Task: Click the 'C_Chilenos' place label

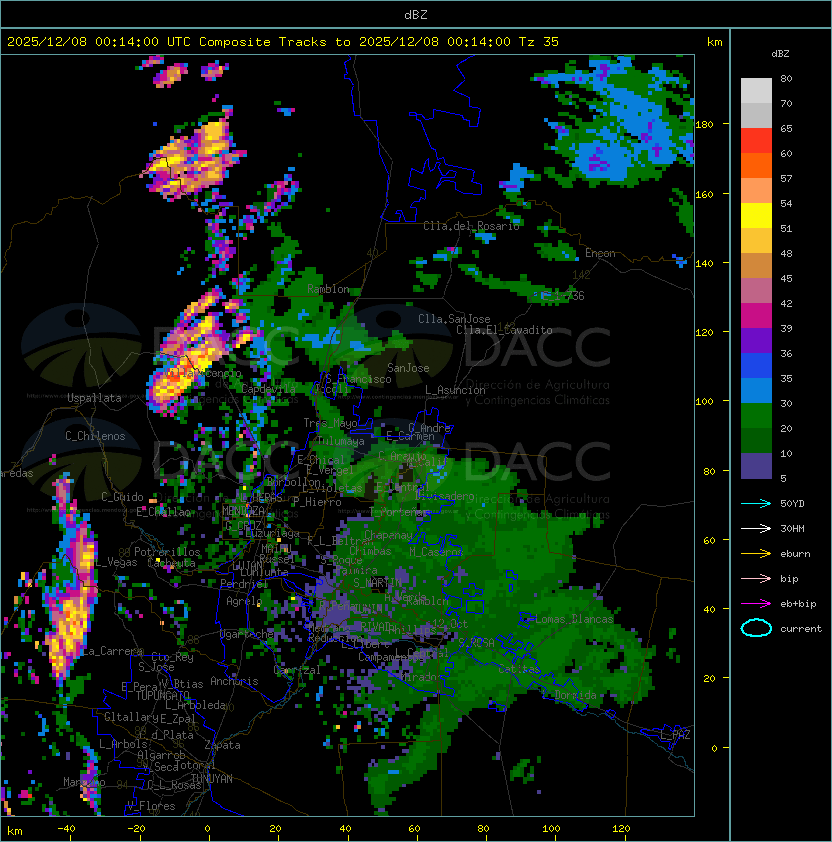Action: point(95,436)
